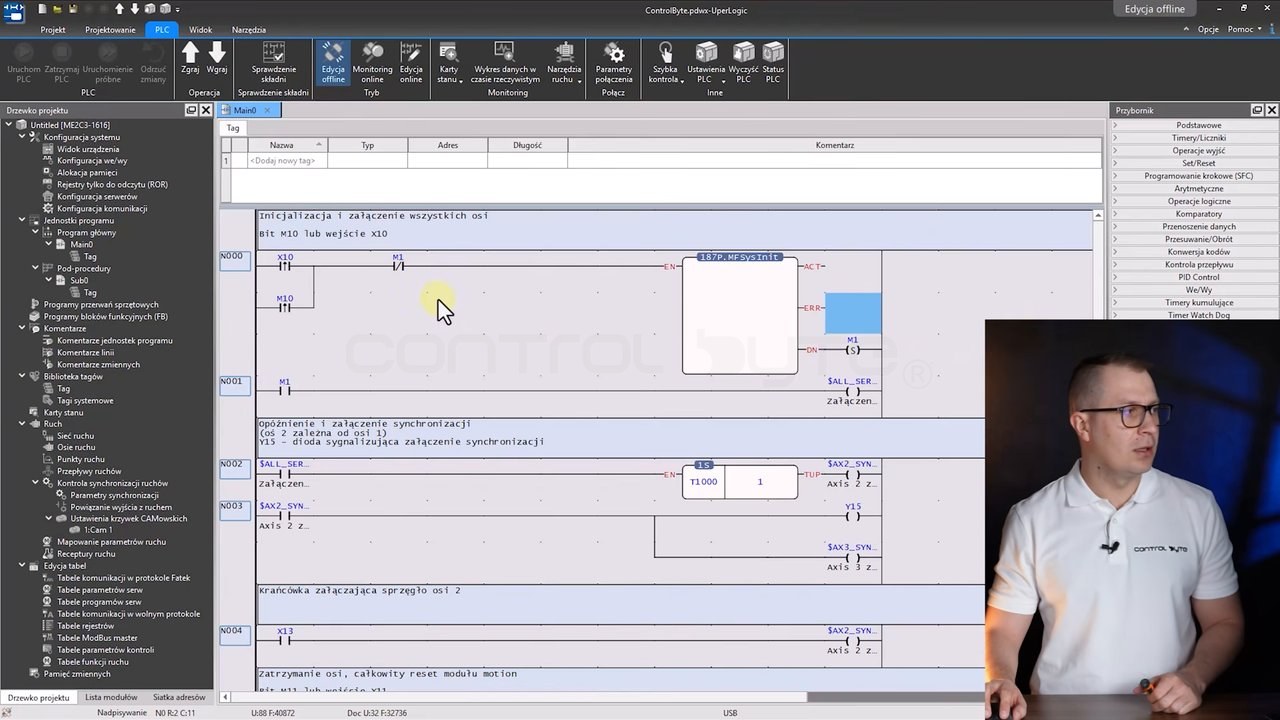The width and height of the screenshot is (1280, 720).
Task: Toggle Edycja online mode button
Action: (x=411, y=62)
